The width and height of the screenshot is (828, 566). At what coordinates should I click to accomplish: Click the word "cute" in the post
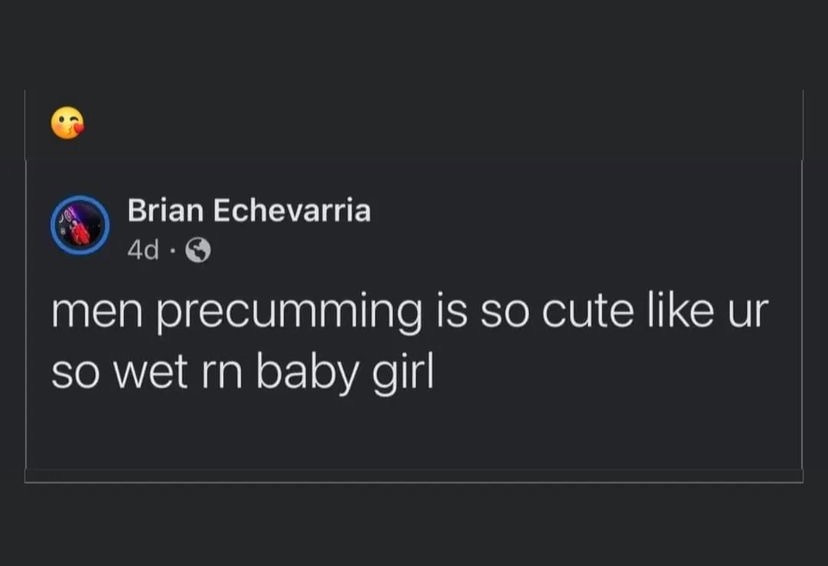click(x=587, y=312)
